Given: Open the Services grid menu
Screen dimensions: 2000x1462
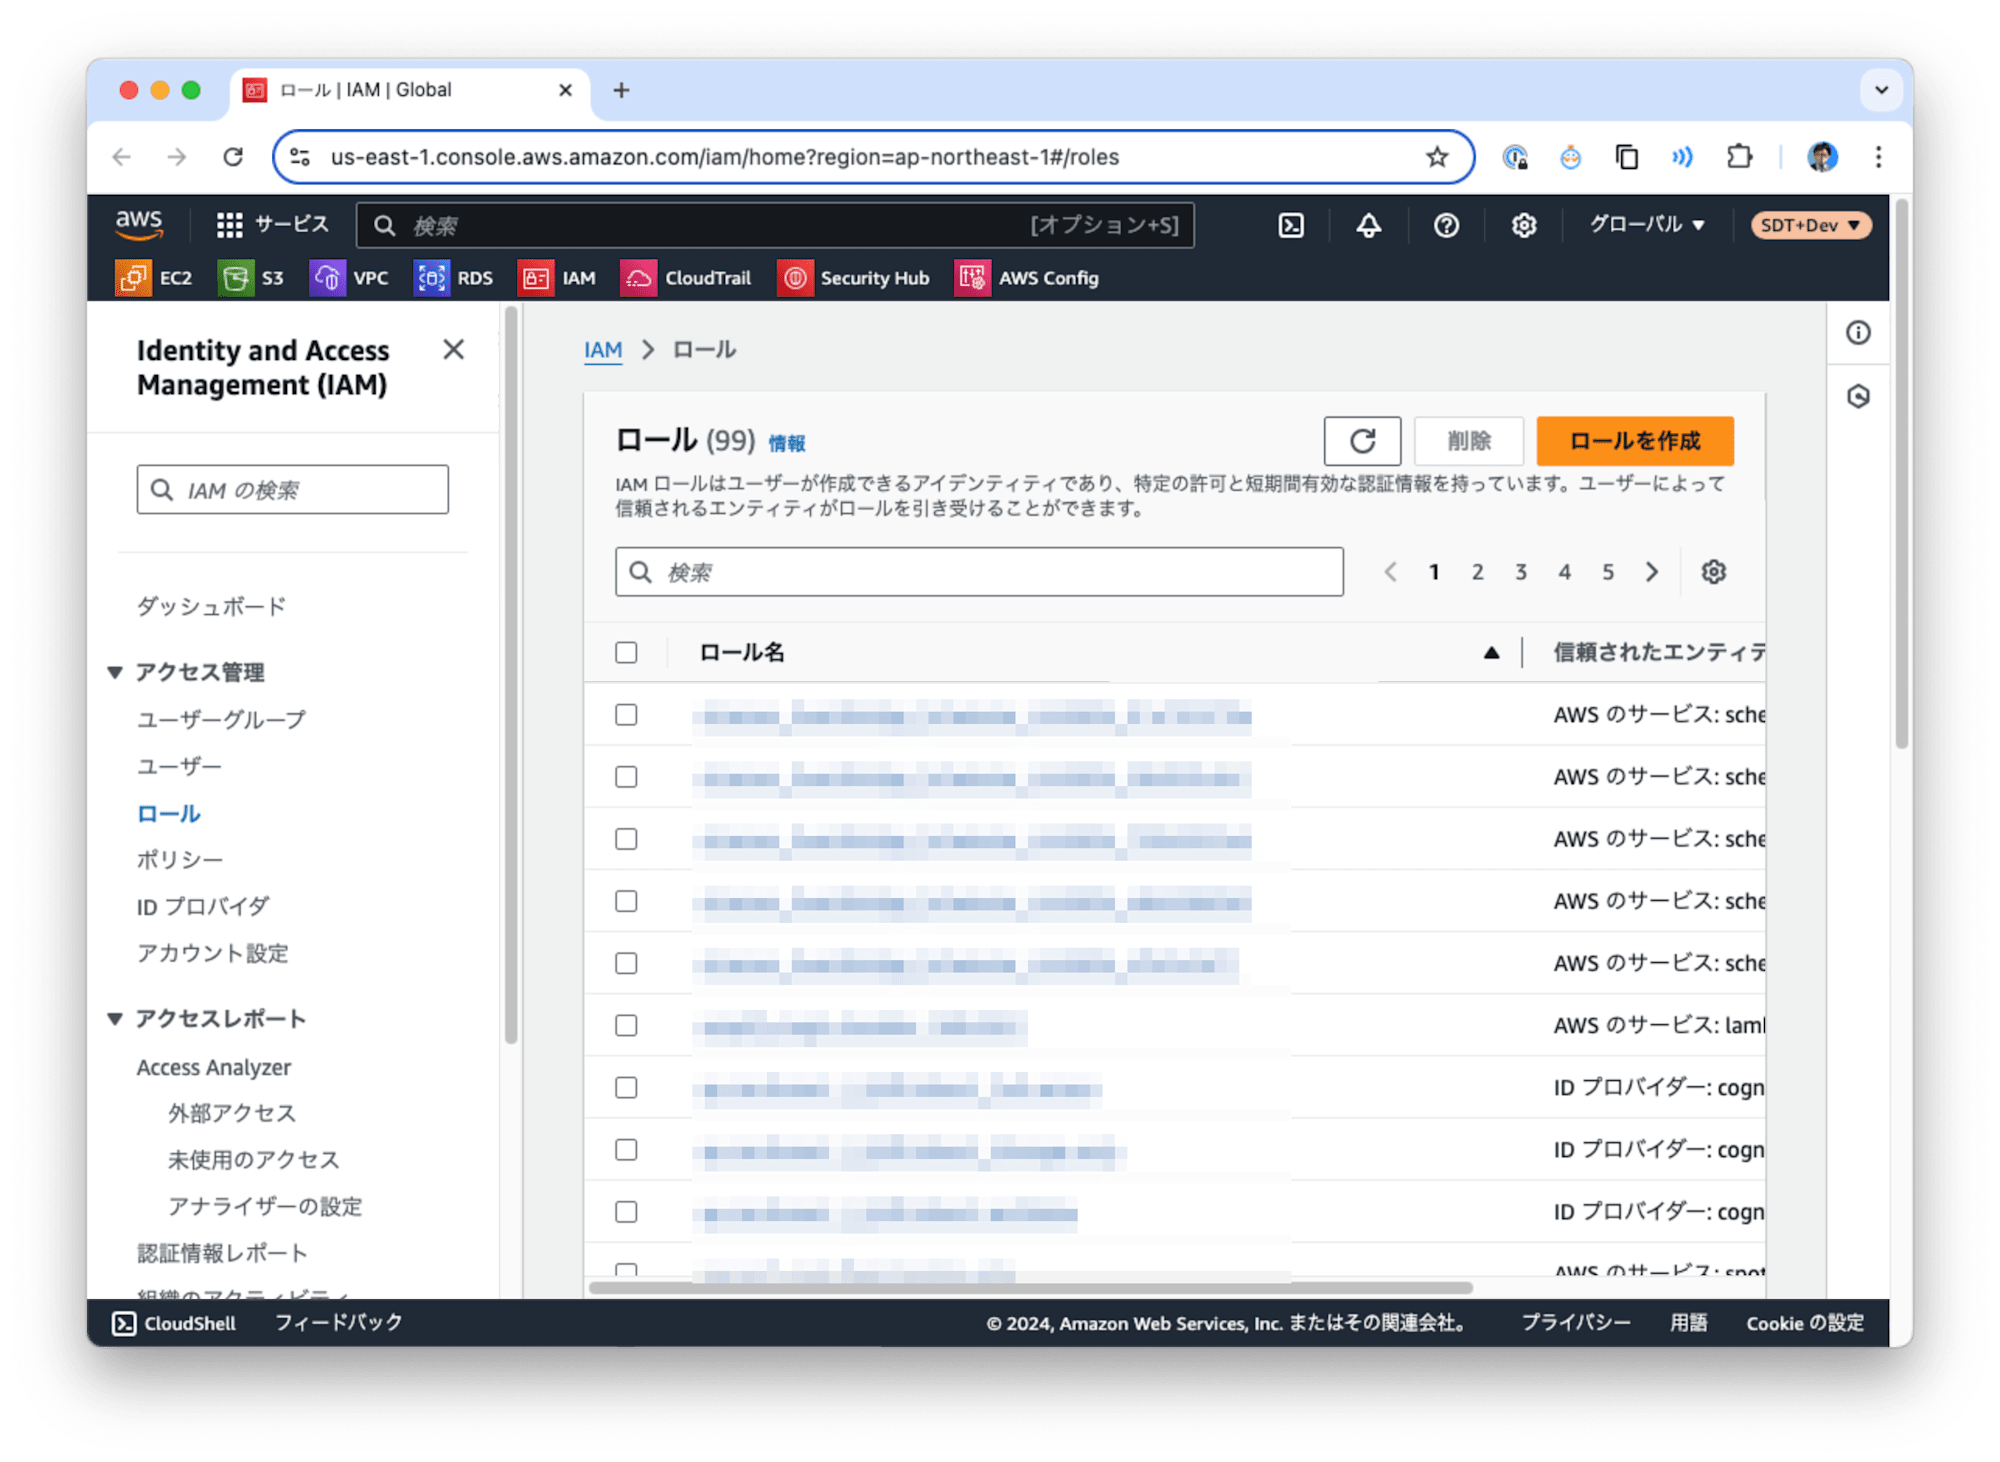Looking at the screenshot, I should tap(272, 225).
